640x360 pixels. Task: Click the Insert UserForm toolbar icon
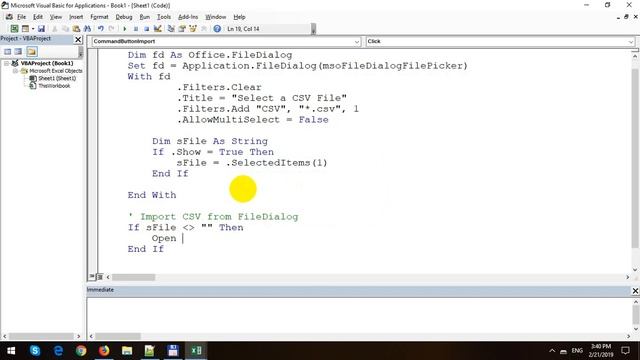[25, 29]
